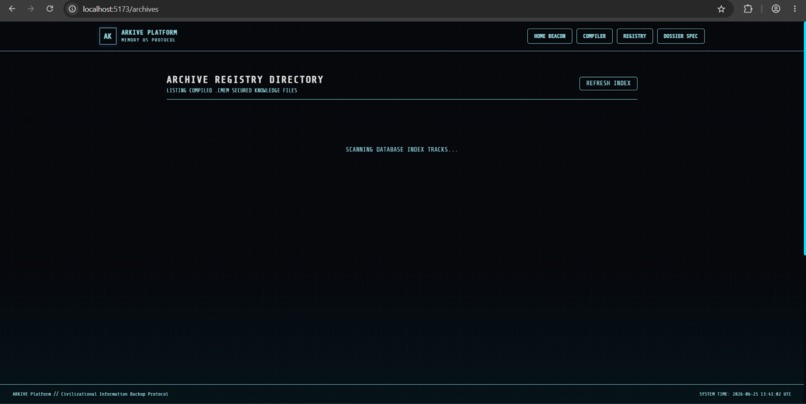Screen dimensions: 806x404
Task: Open the browser extensions puzzle icon
Action: [x=748, y=9]
